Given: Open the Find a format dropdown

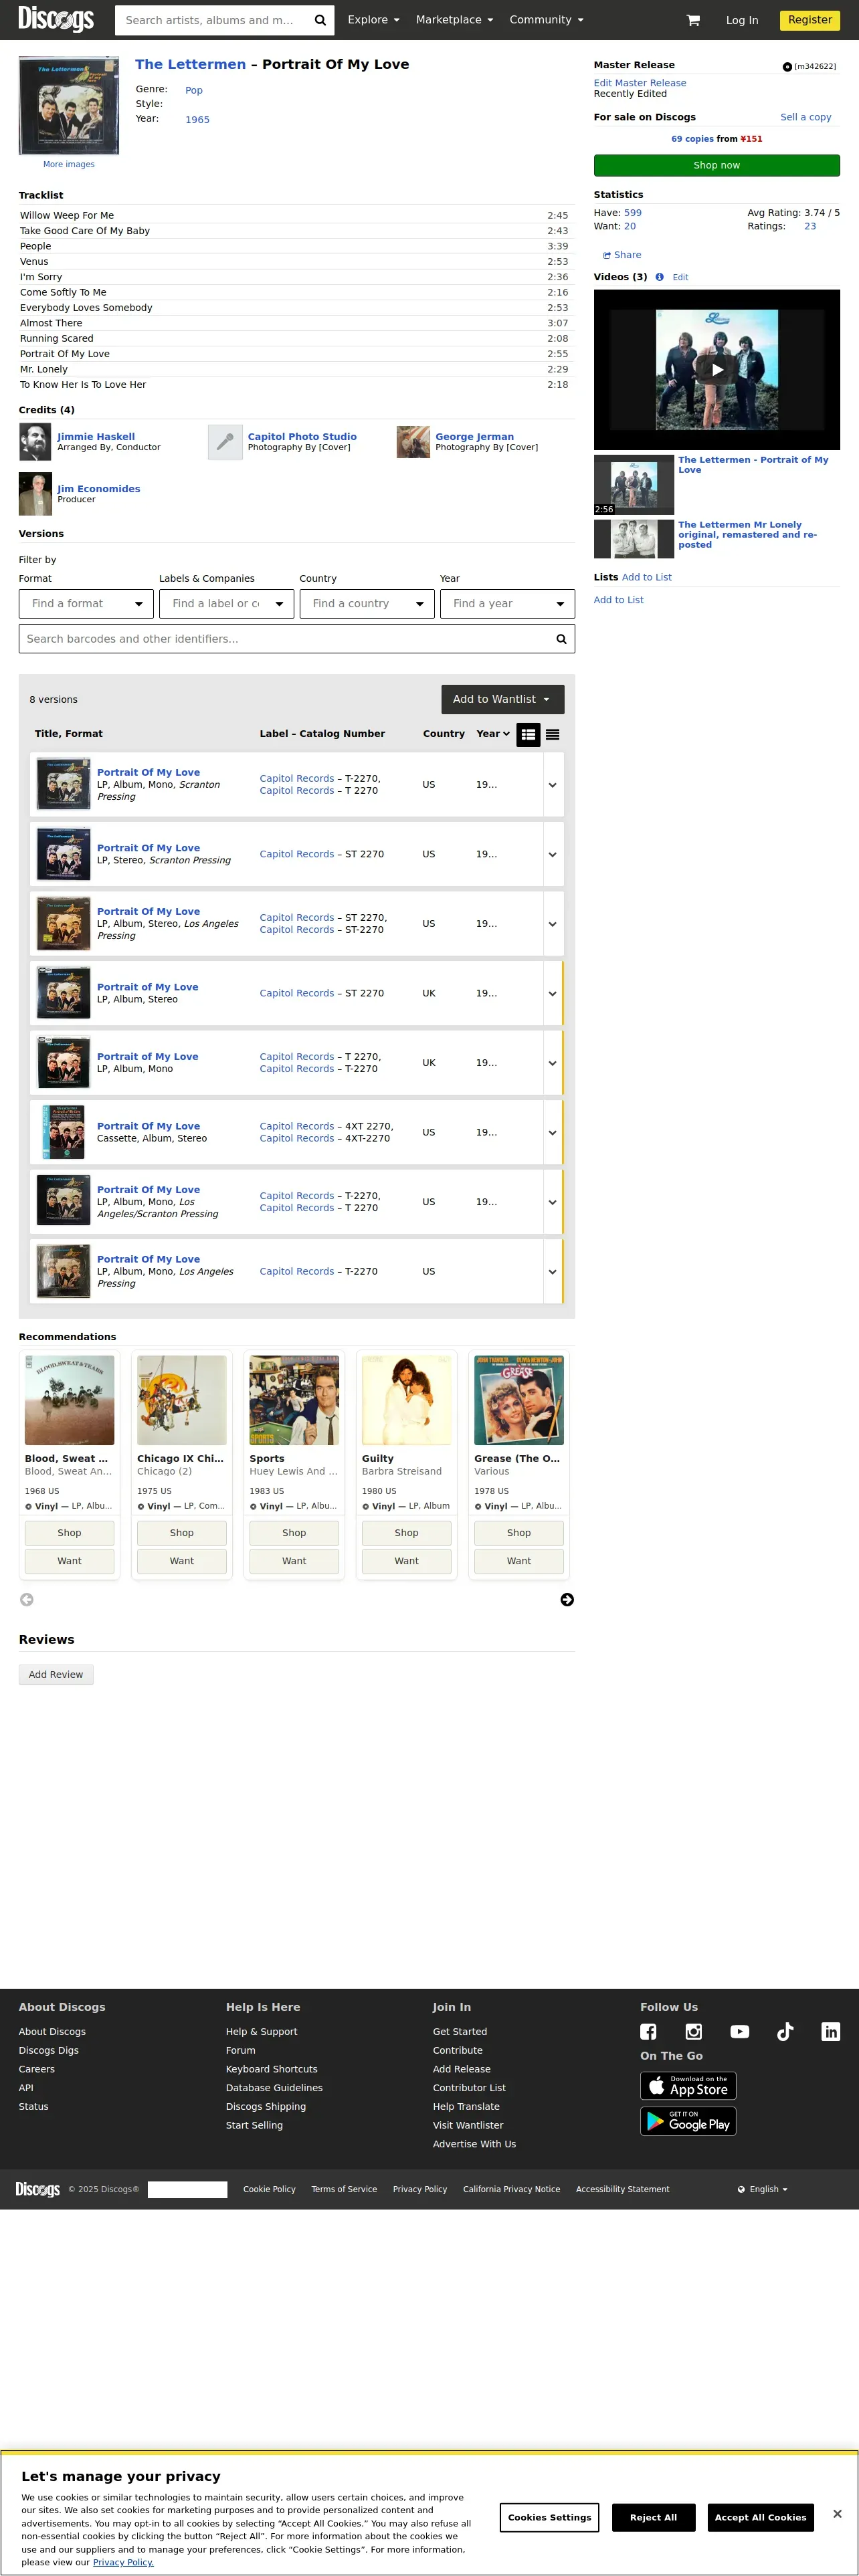Looking at the screenshot, I should tap(86, 603).
